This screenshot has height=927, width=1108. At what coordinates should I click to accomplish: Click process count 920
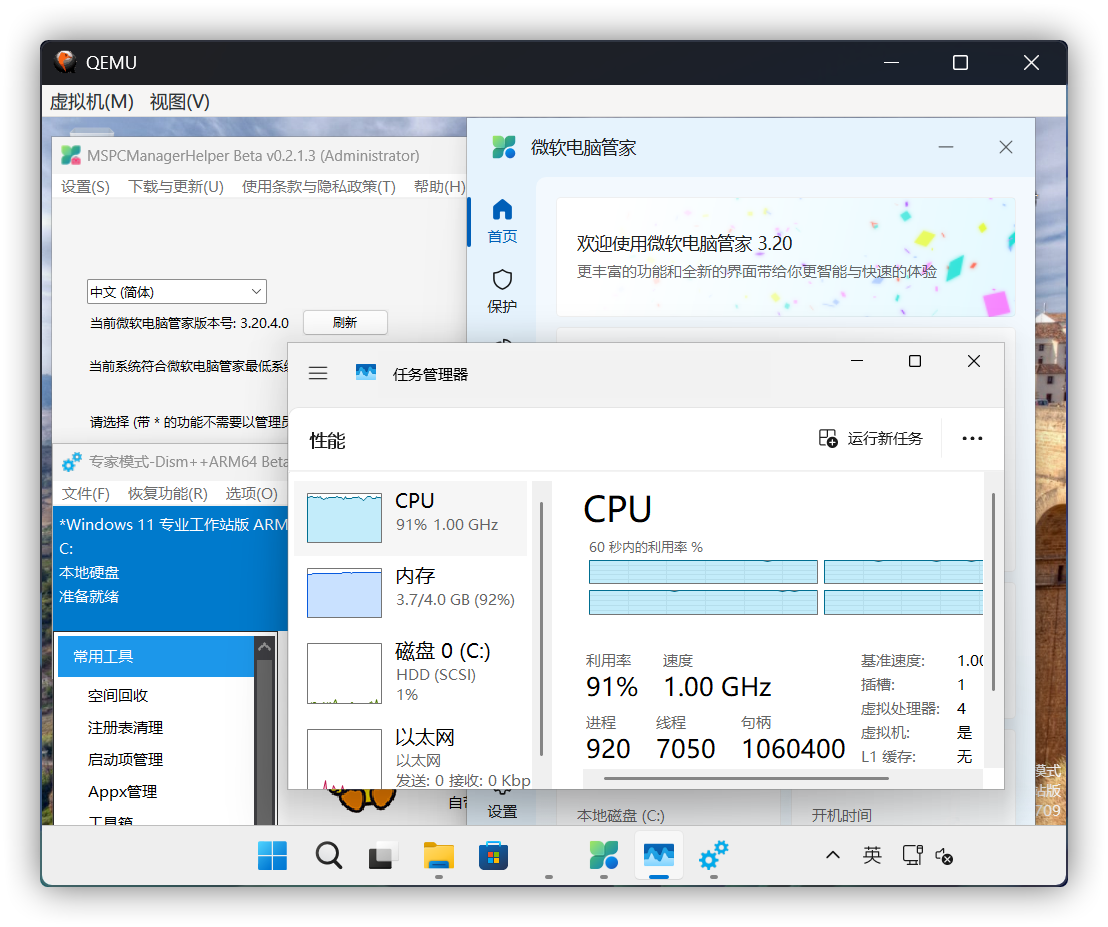pyautogui.click(x=608, y=749)
